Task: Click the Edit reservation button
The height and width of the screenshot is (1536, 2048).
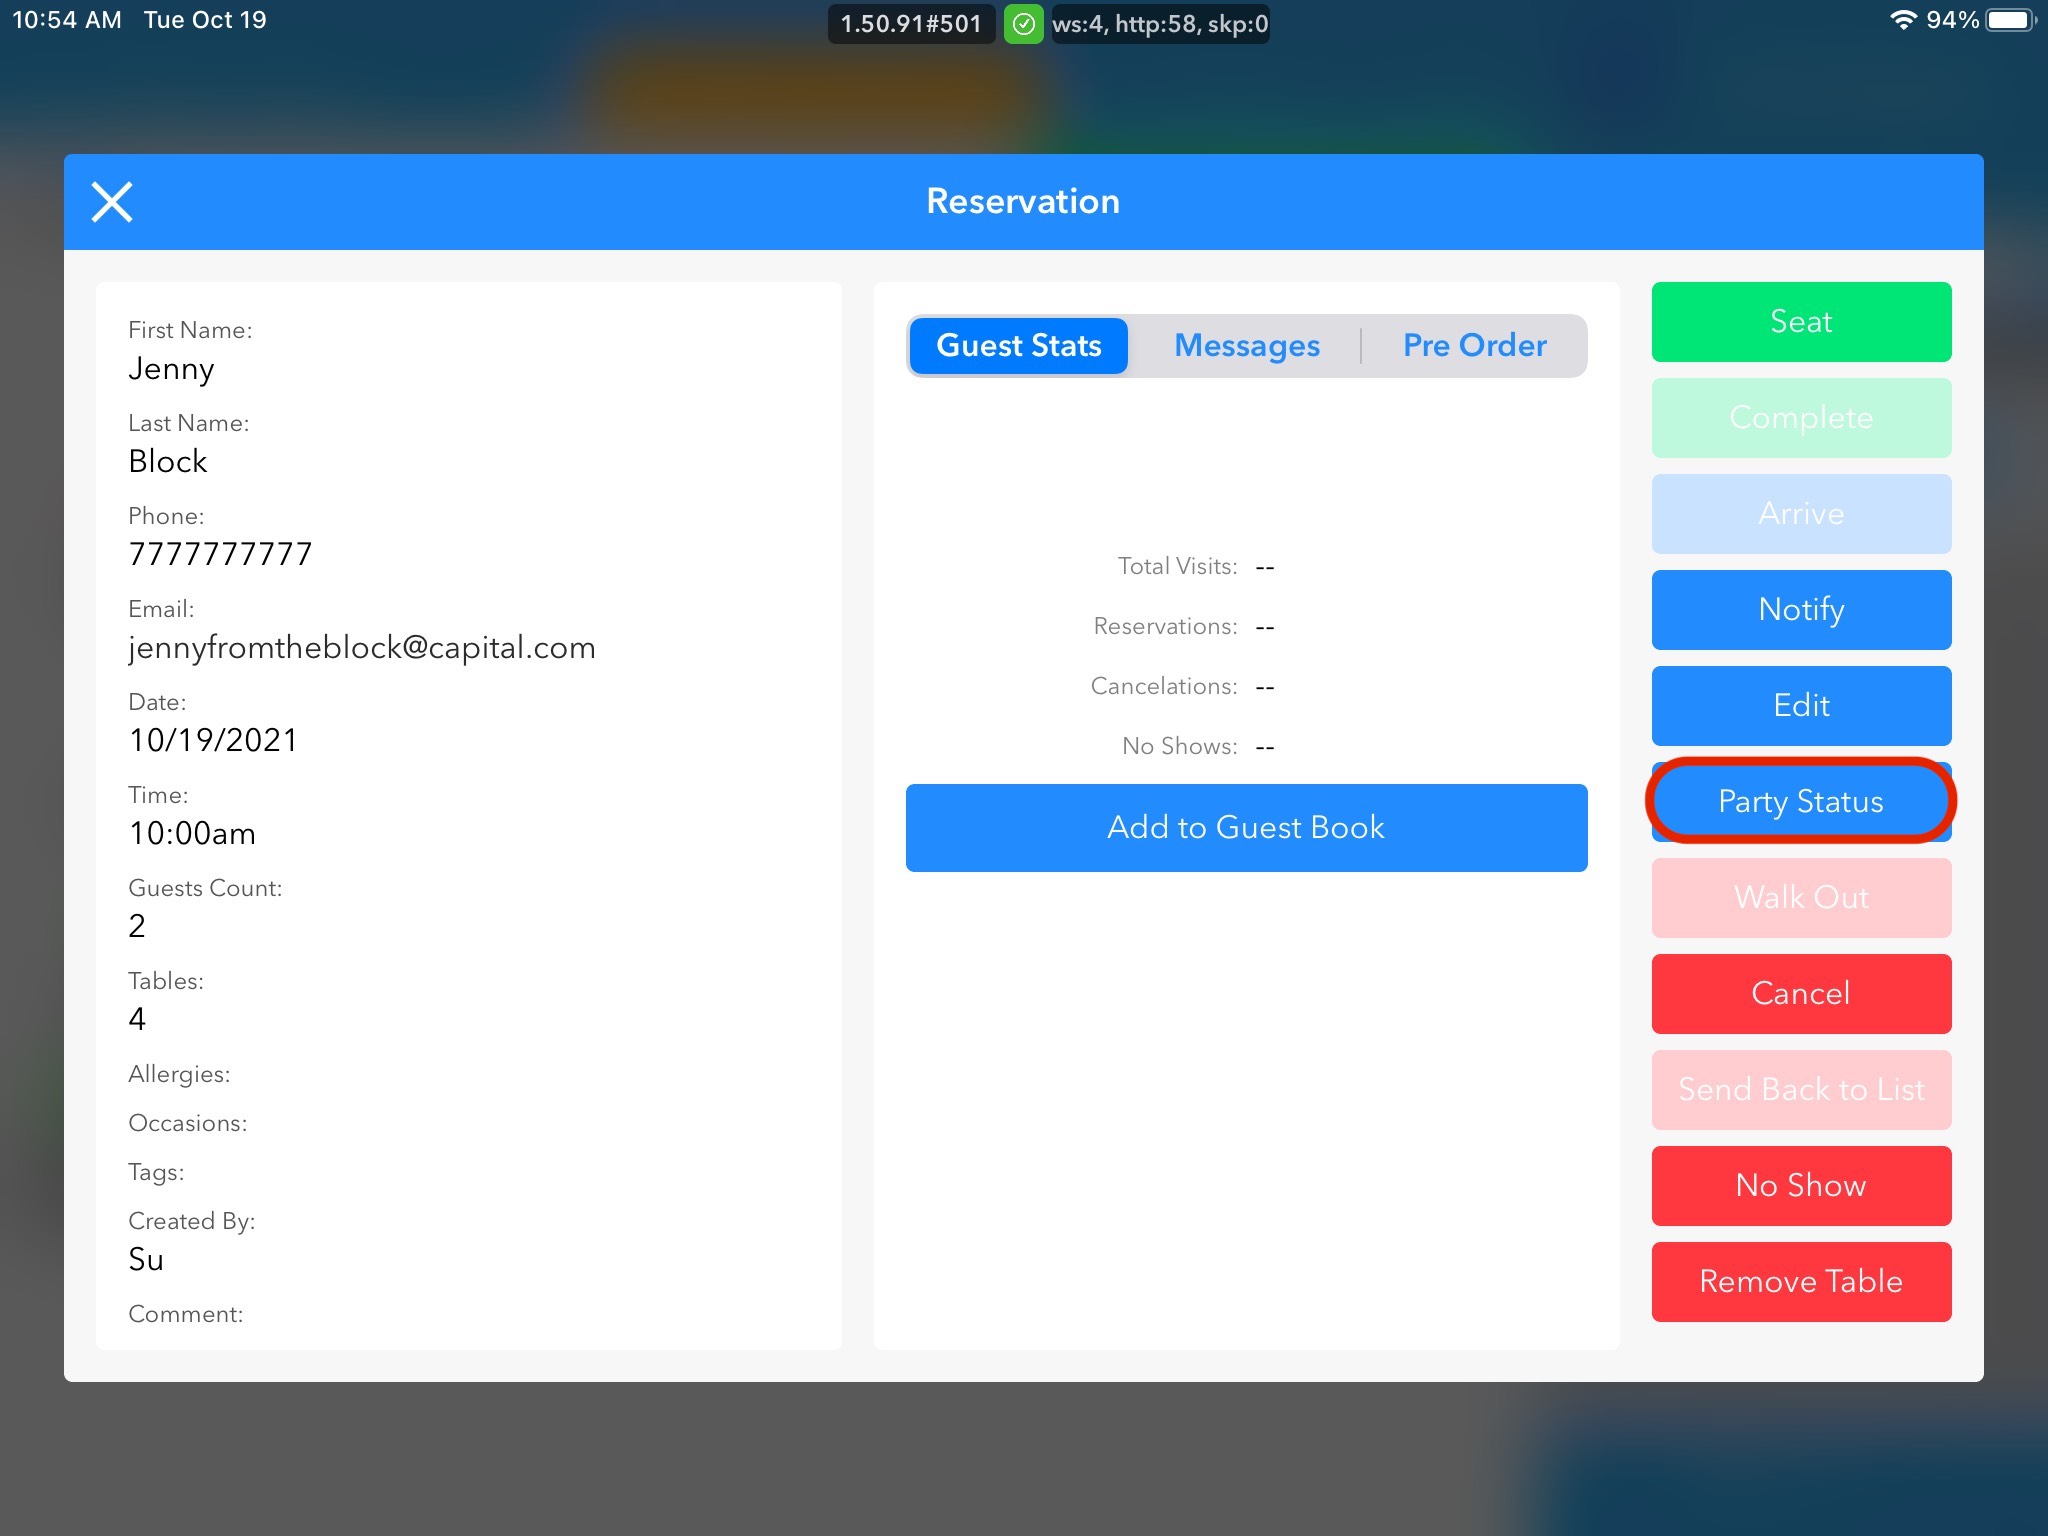Action: click(1801, 706)
